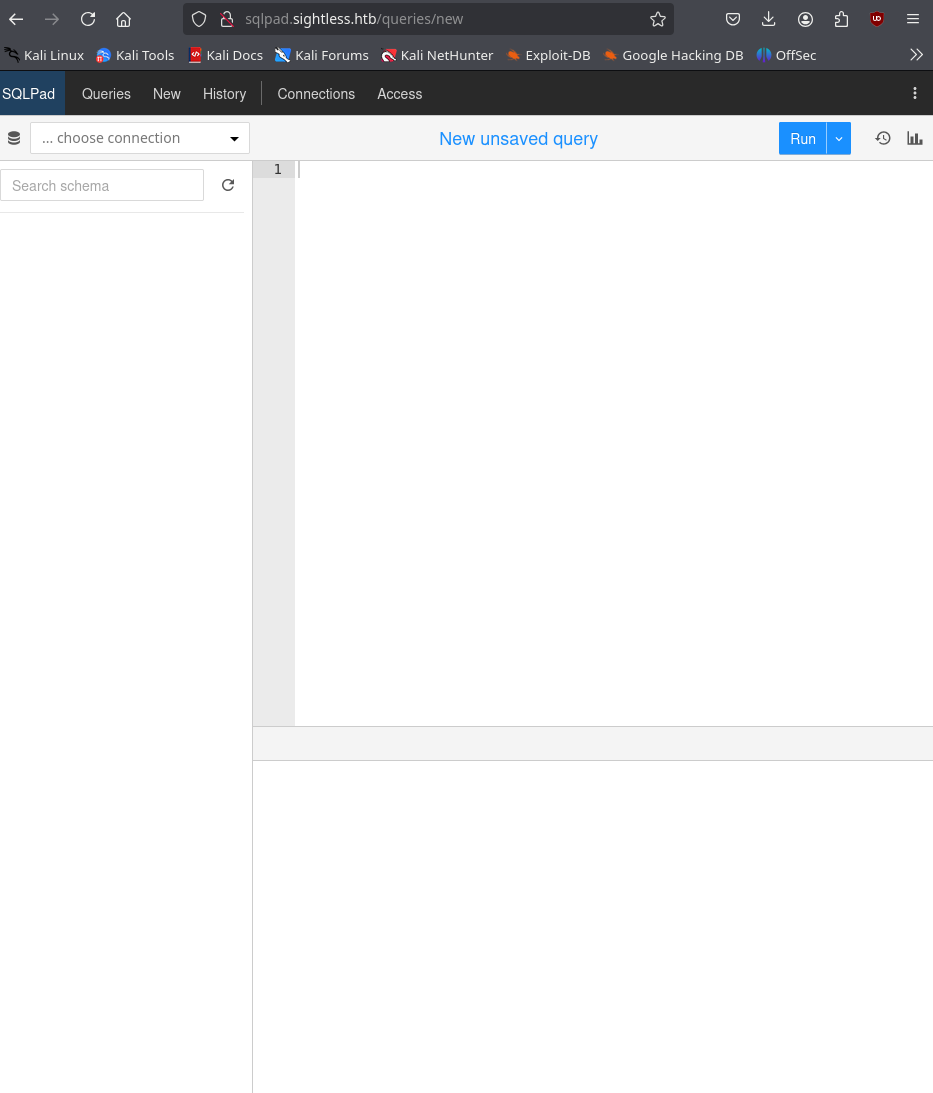The height and width of the screenshot is (1093, 933).
Task: Open the SQLPad three-dot options menu
Action: point(915,93)
